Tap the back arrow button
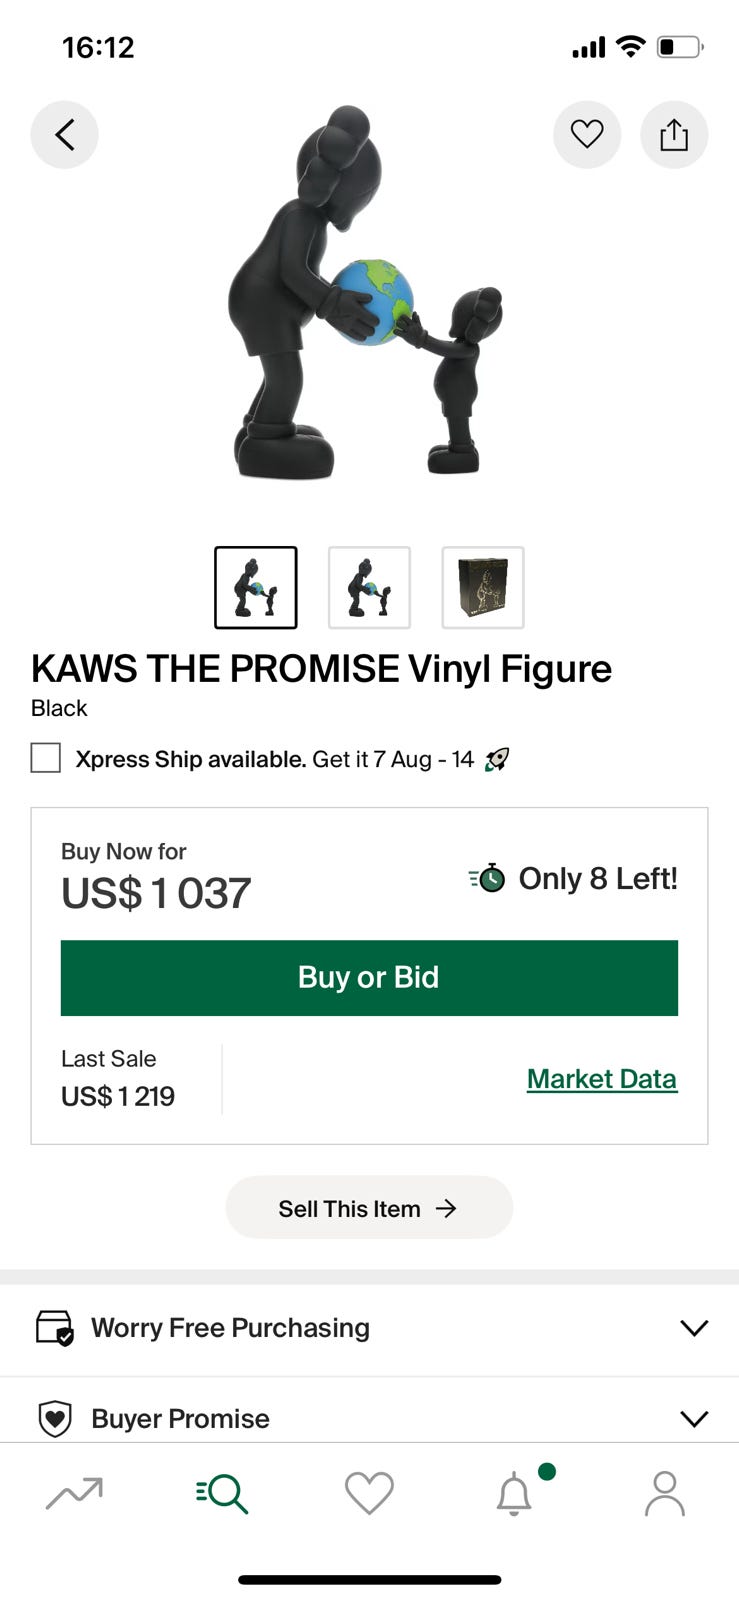Screen dimensions: 739x1600 pyautogui.click(x=64, y=134)
